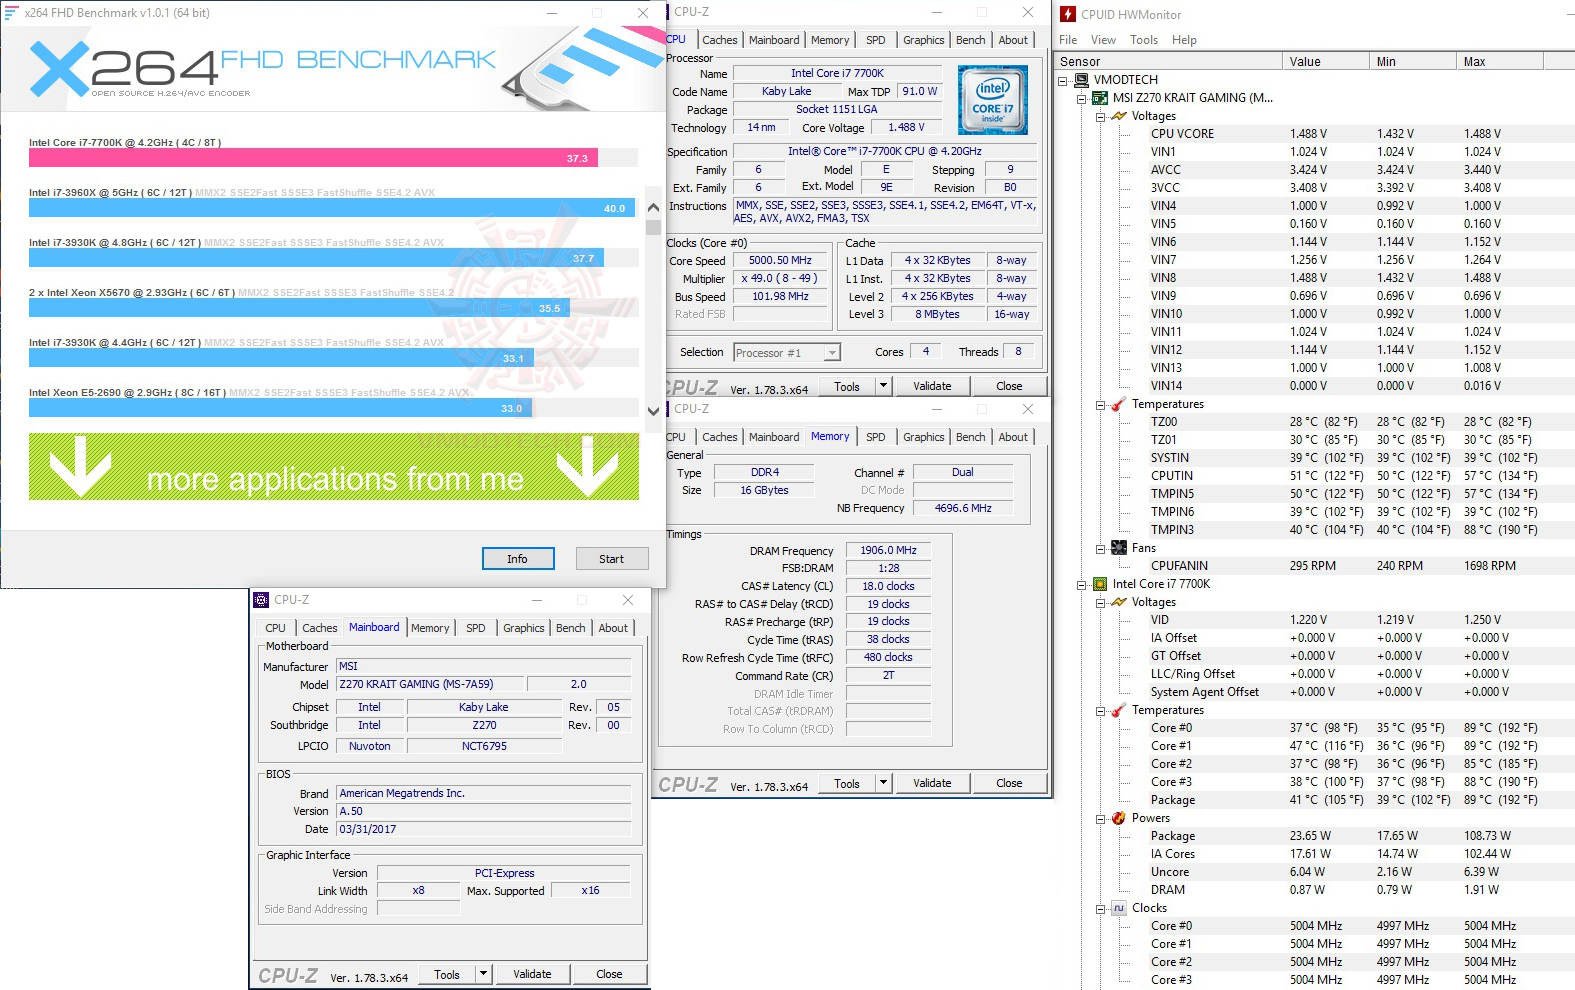Switch to Caches tab in the top CPU-Z window
1575x990 pixels.
click(720, 40)
